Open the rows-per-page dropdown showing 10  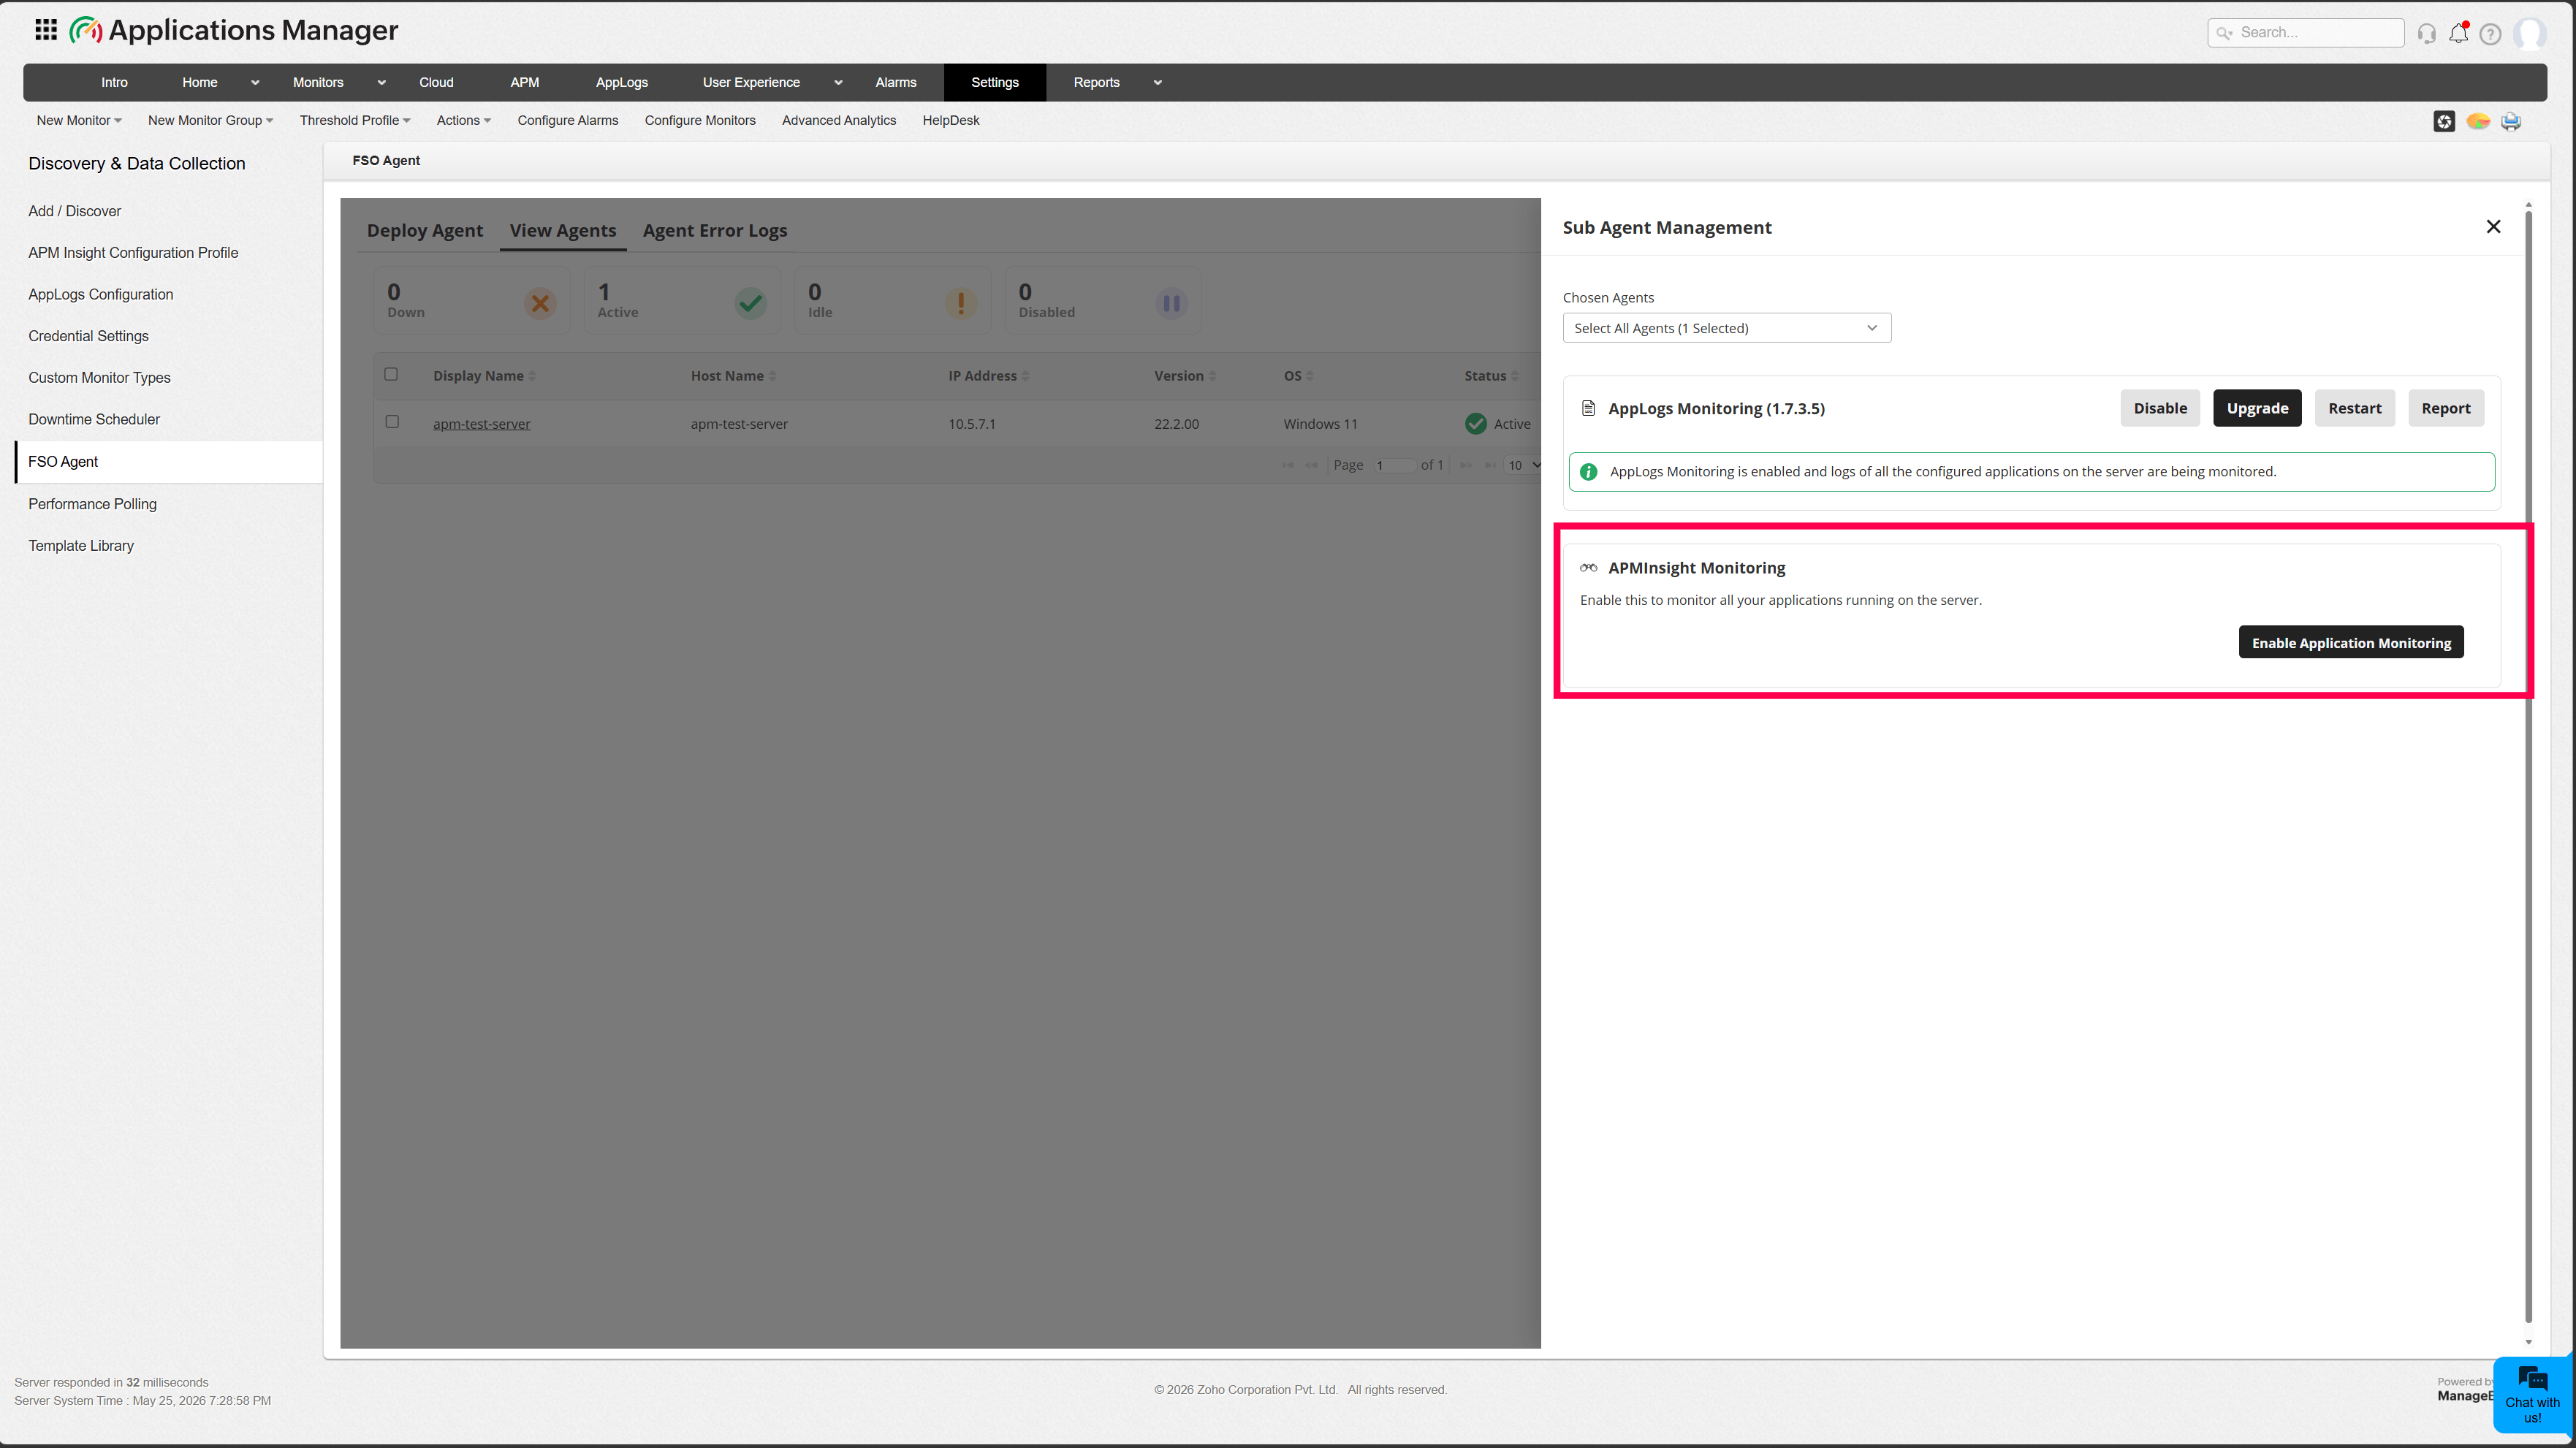(x=1523, y=465)
